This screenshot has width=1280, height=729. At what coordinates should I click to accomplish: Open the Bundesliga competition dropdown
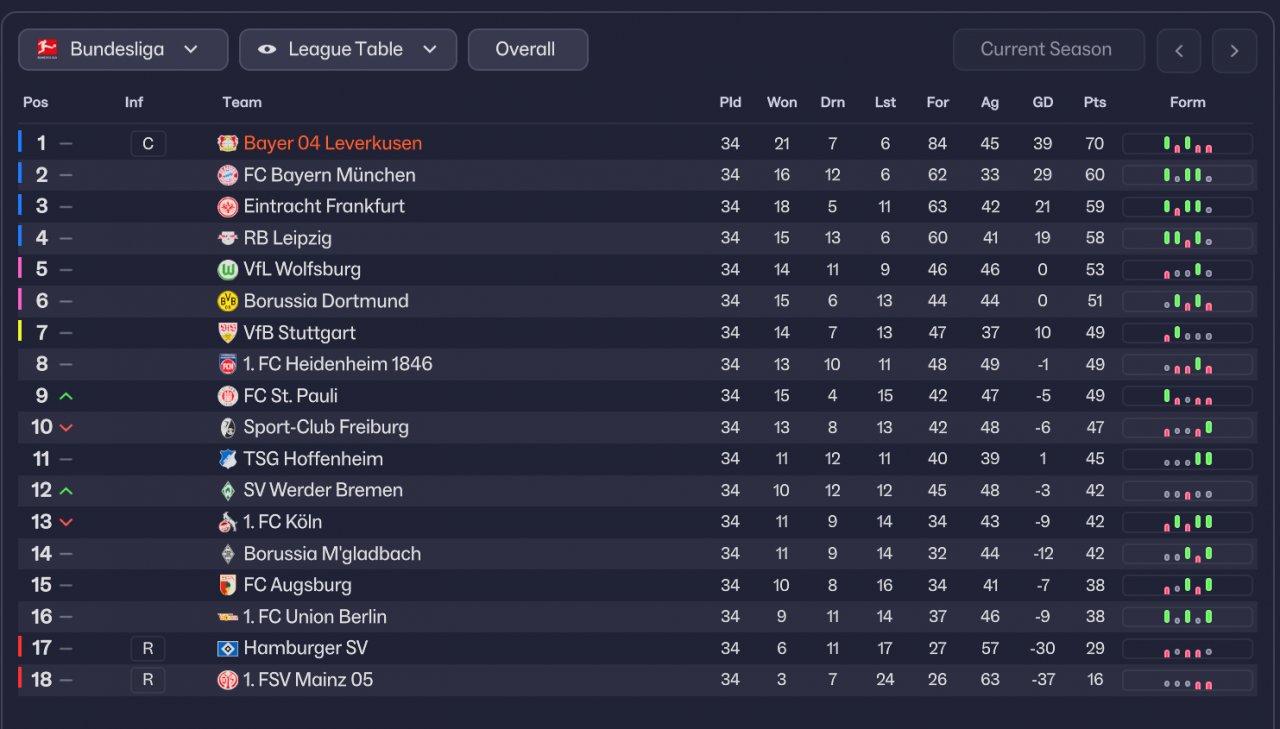pos(123,50)
